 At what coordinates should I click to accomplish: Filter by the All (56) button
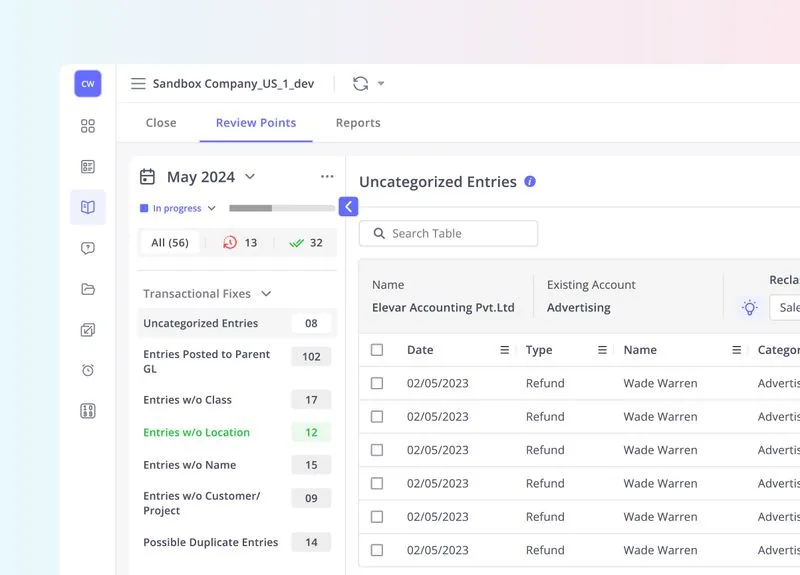[x=170, y=242]
